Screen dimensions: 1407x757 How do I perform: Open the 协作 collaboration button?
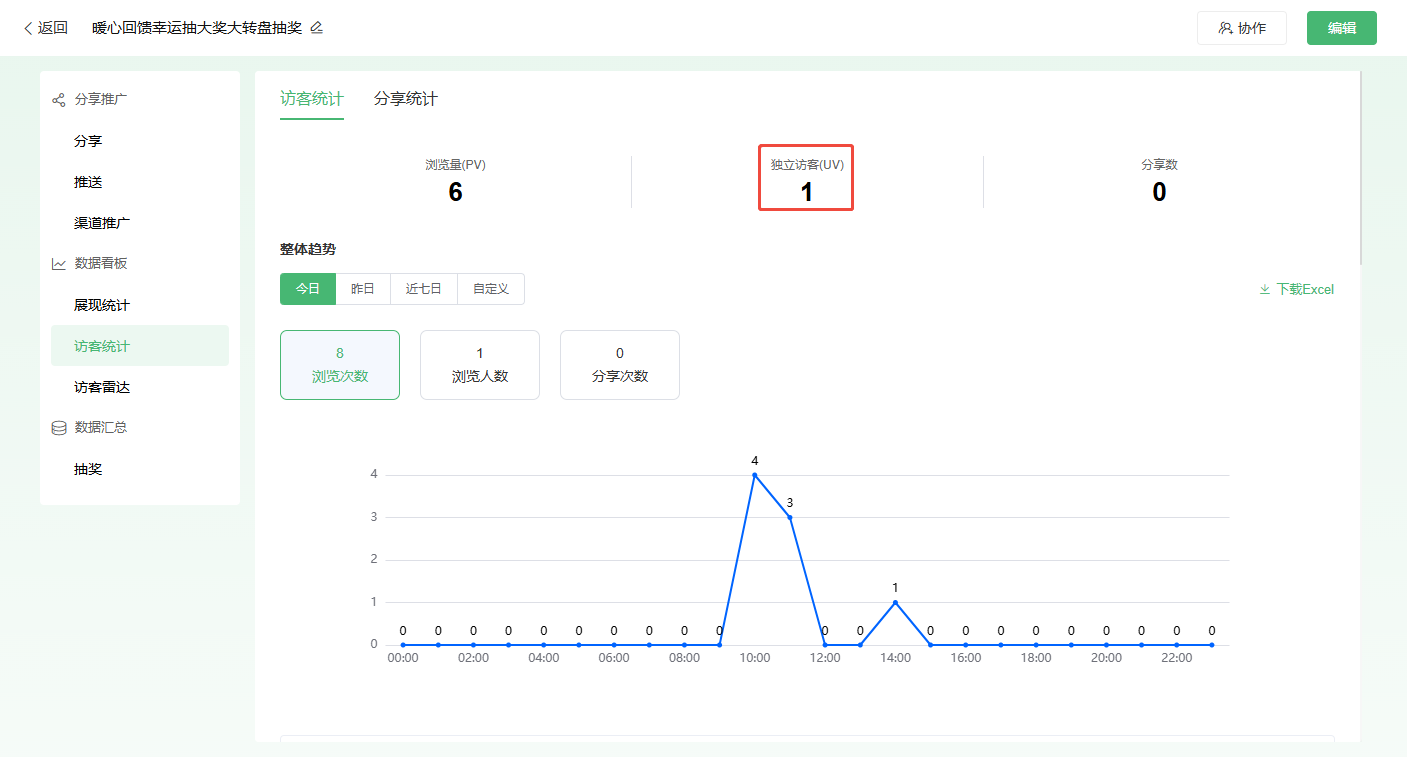point(1241,28)
